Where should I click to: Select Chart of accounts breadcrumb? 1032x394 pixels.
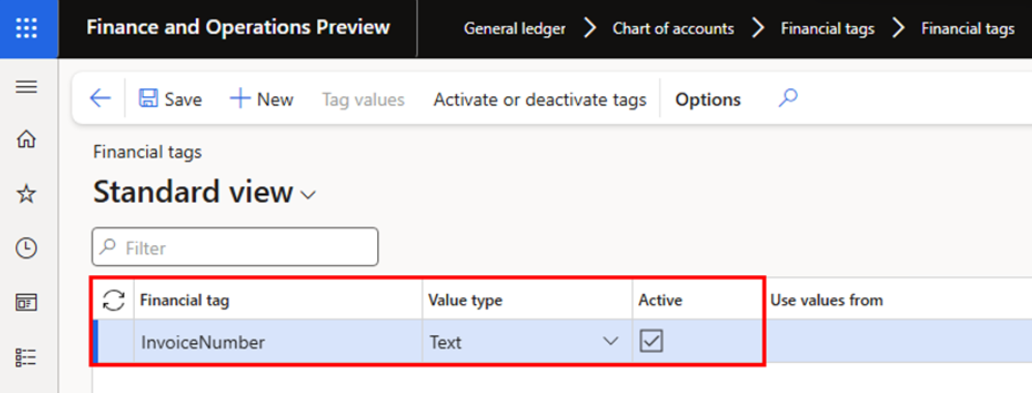tap(673, 29)
